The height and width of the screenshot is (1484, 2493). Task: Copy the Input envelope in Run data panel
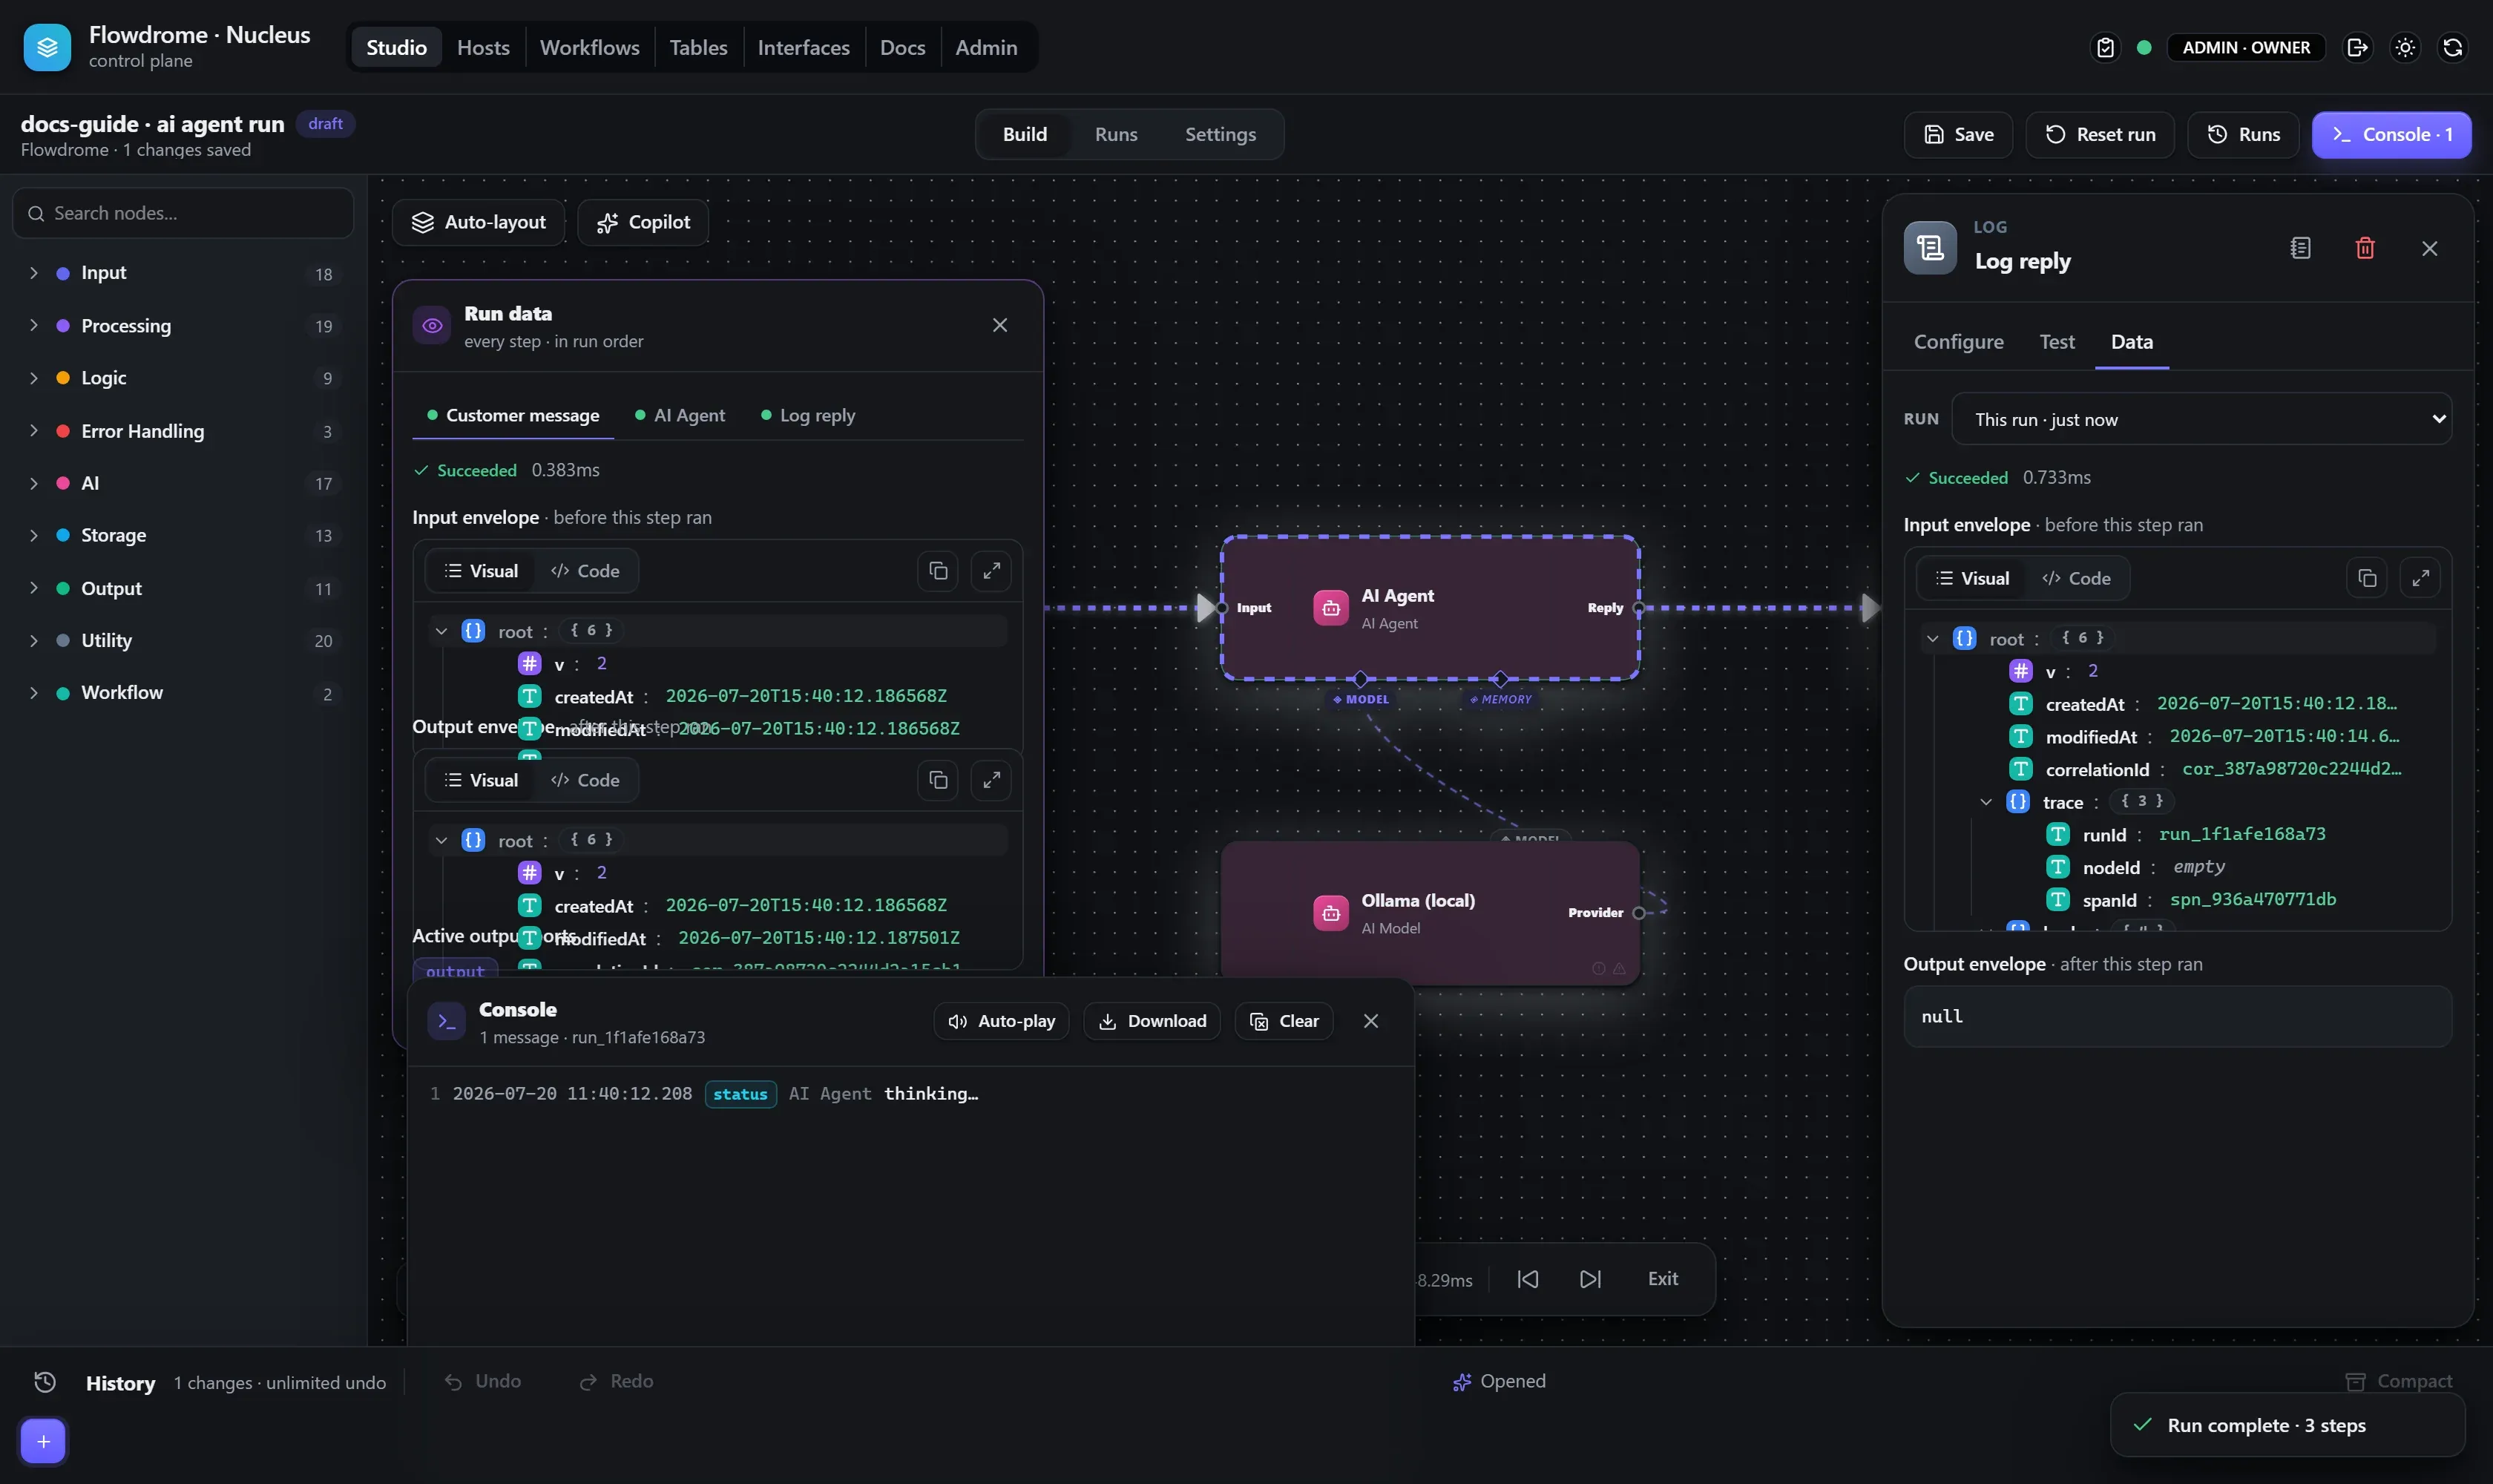click(x=938, y=571)
